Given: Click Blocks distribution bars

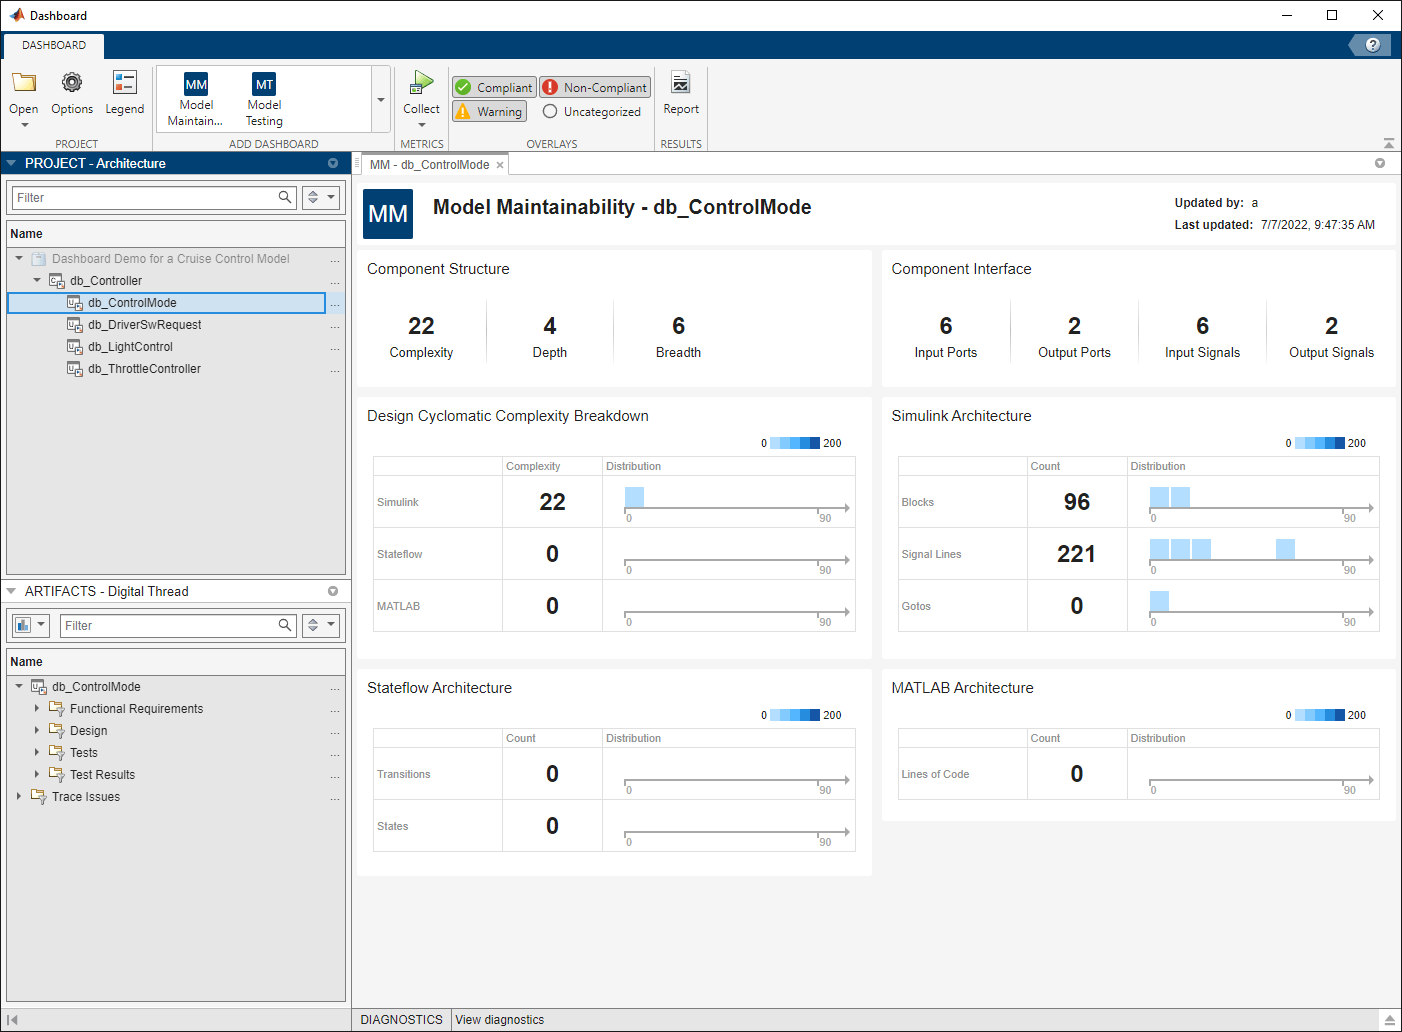Looking at the screenshot, I should pos(1170,497).
